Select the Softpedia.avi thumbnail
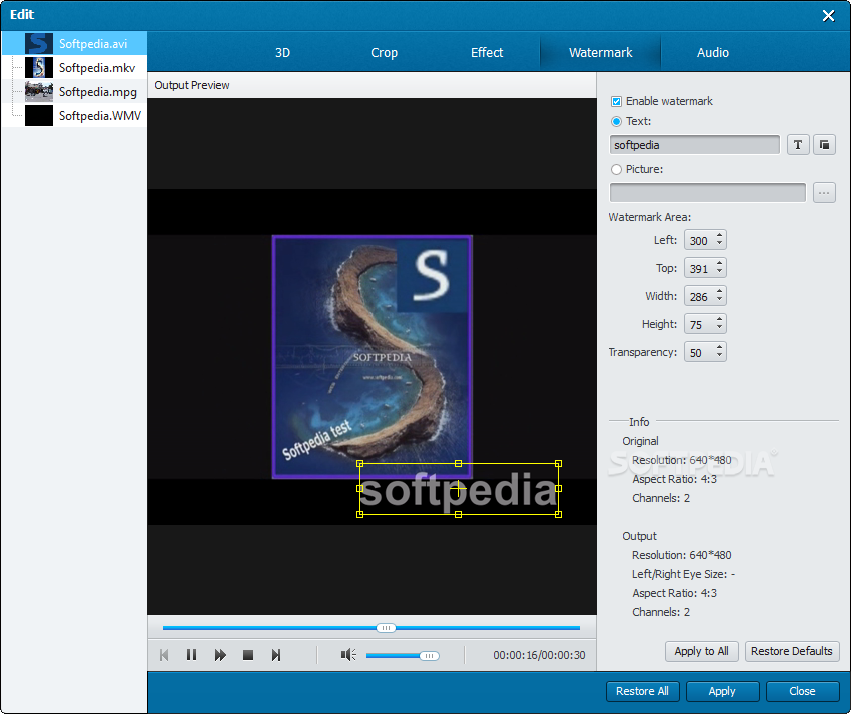This screenshot has height=714, width=851. coord(39,43)
